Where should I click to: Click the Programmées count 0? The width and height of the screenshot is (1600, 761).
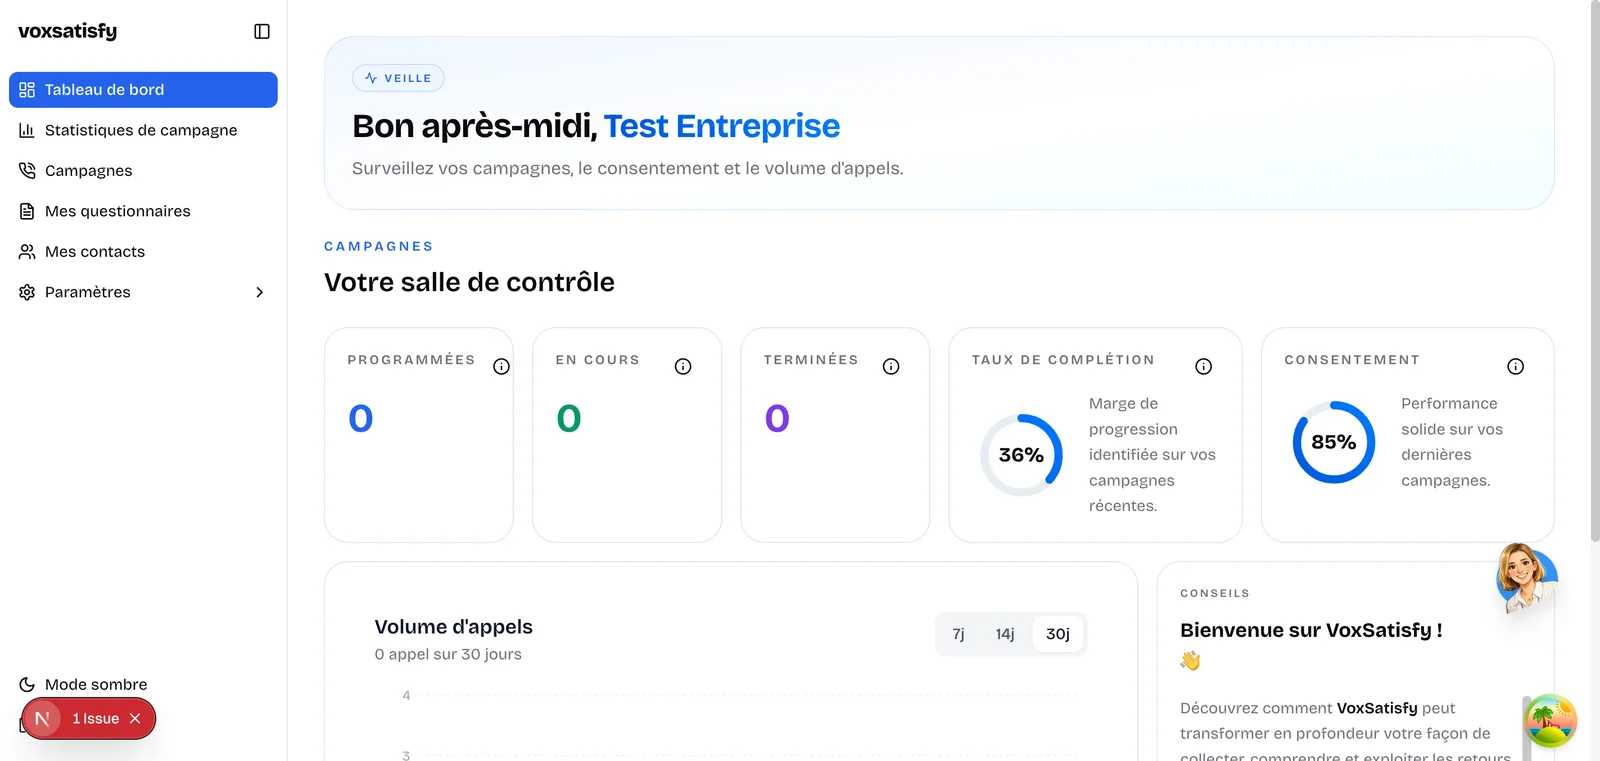361,418
